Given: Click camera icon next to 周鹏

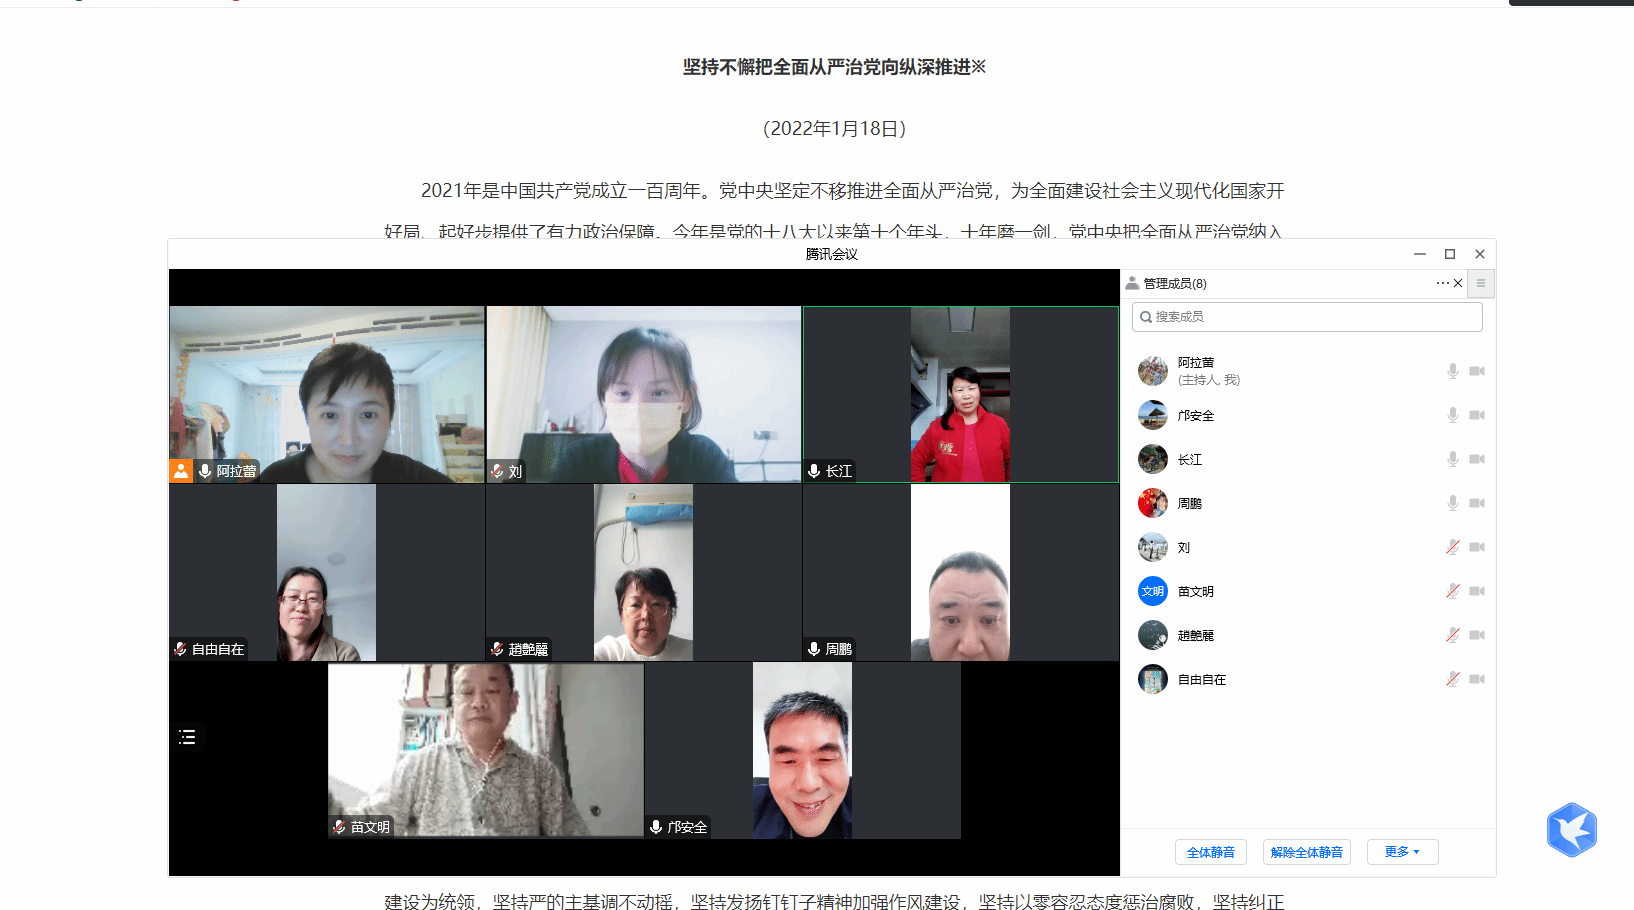Looking at the screenshot, I should pos(1476,503).
